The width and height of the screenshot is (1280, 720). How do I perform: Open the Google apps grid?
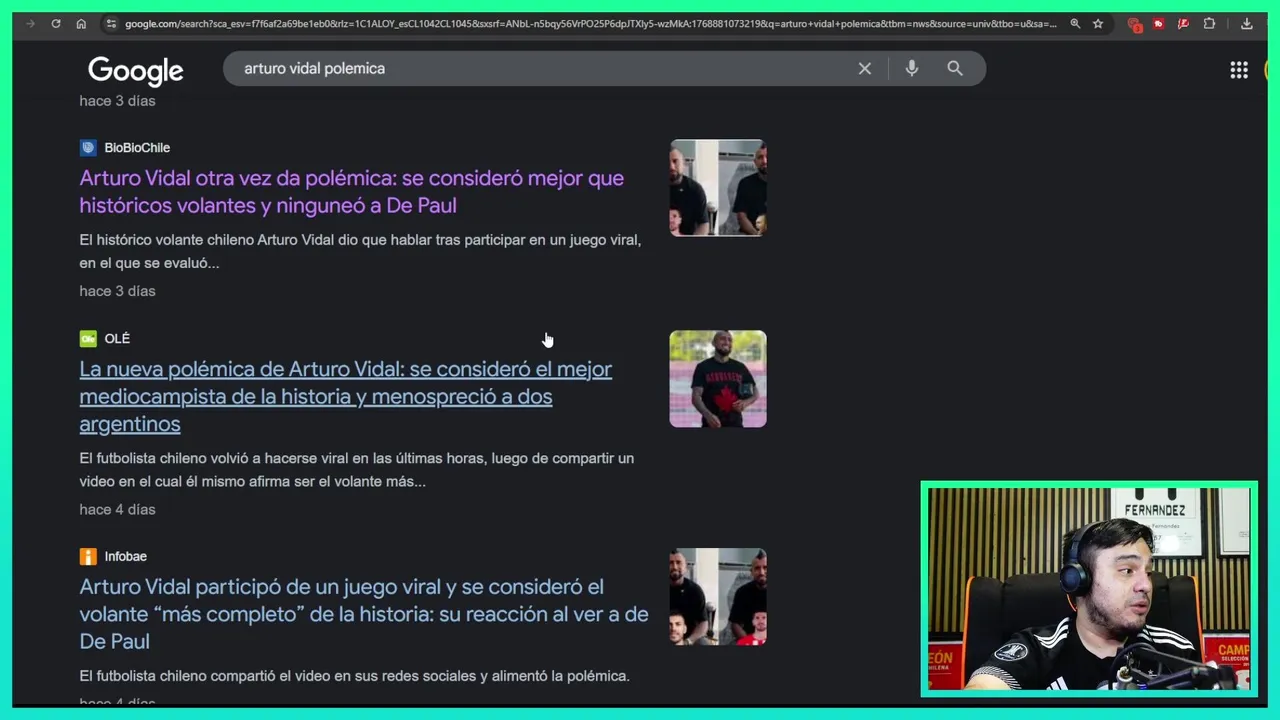tap(1239, 69)
